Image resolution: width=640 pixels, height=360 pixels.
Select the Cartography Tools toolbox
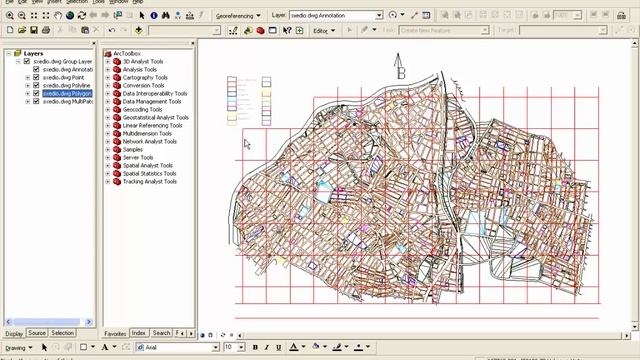(145, 77)
